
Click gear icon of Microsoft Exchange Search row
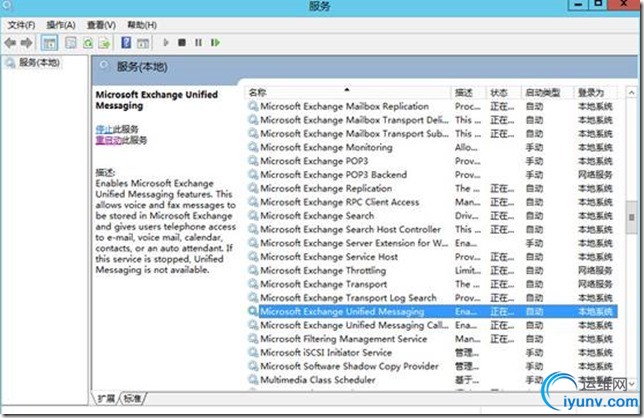(x=253, y=216)
